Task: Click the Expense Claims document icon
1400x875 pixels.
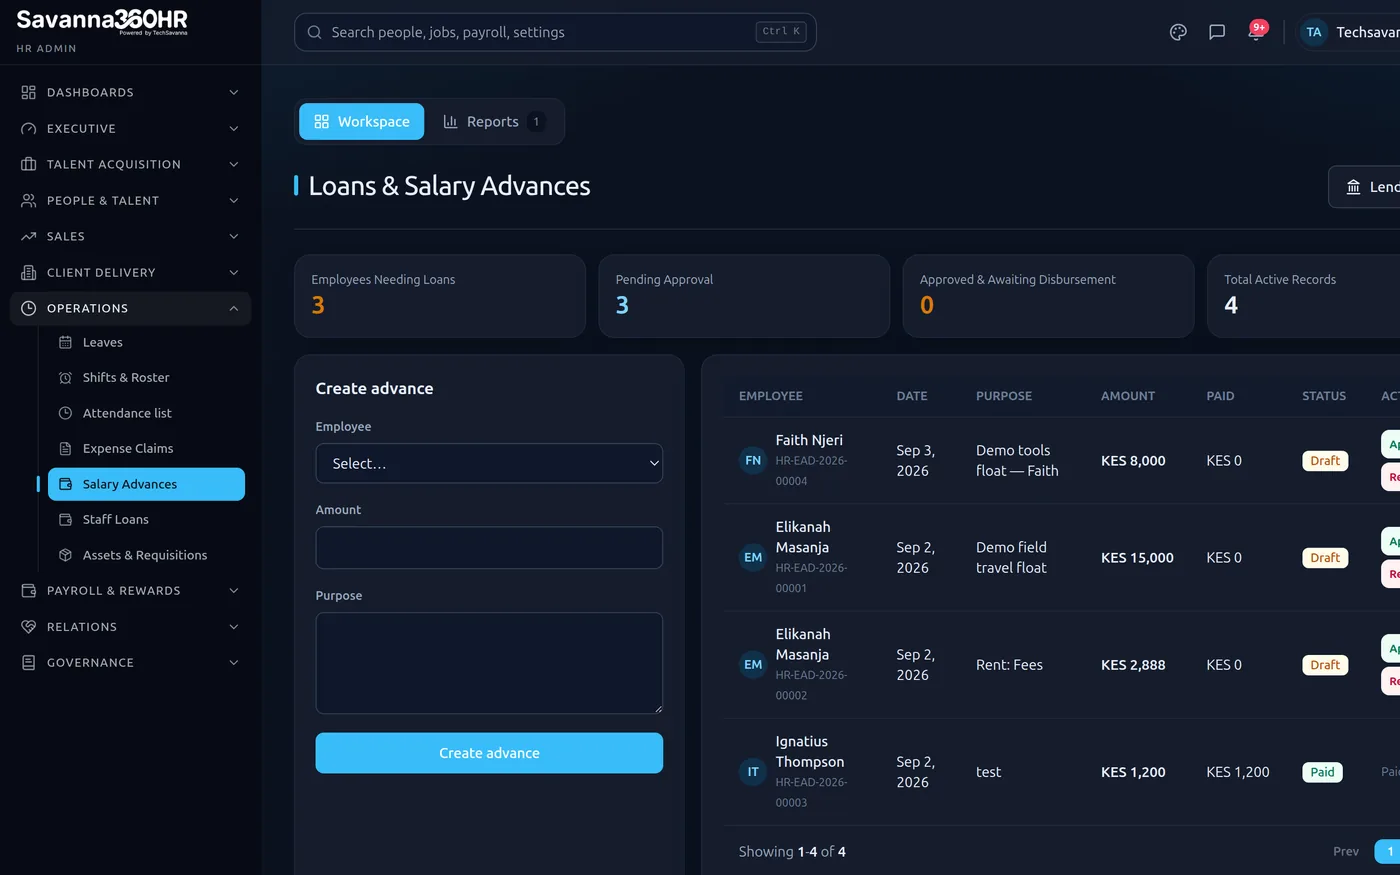Action: [65, 448]
